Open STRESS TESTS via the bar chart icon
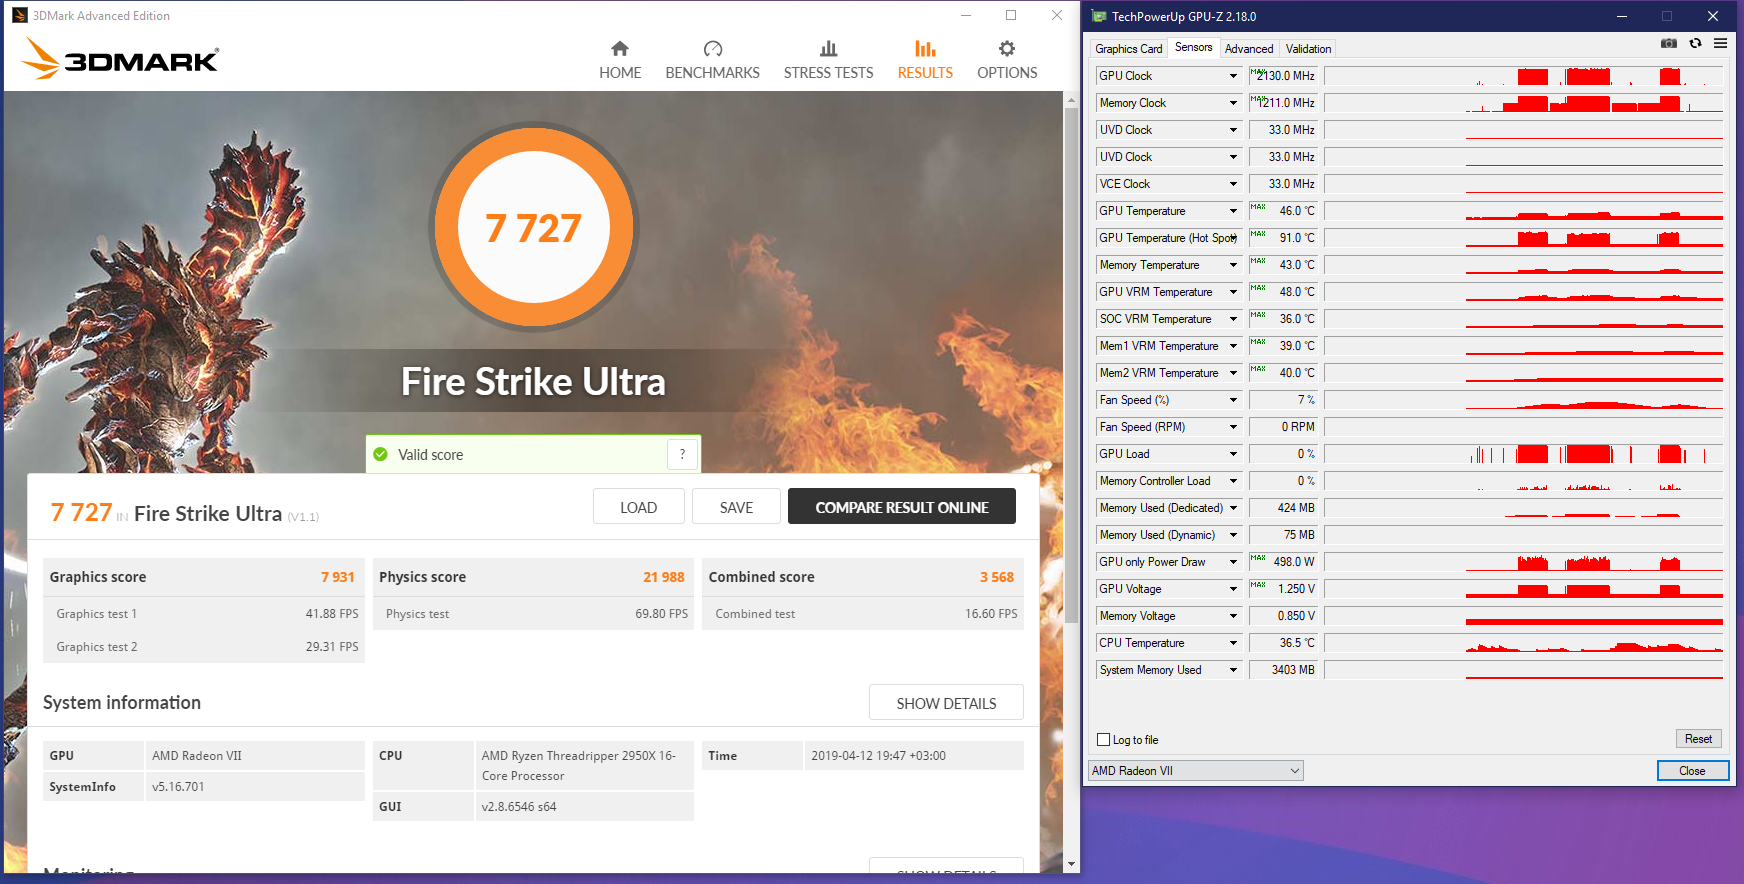 [x=828, y=49]
